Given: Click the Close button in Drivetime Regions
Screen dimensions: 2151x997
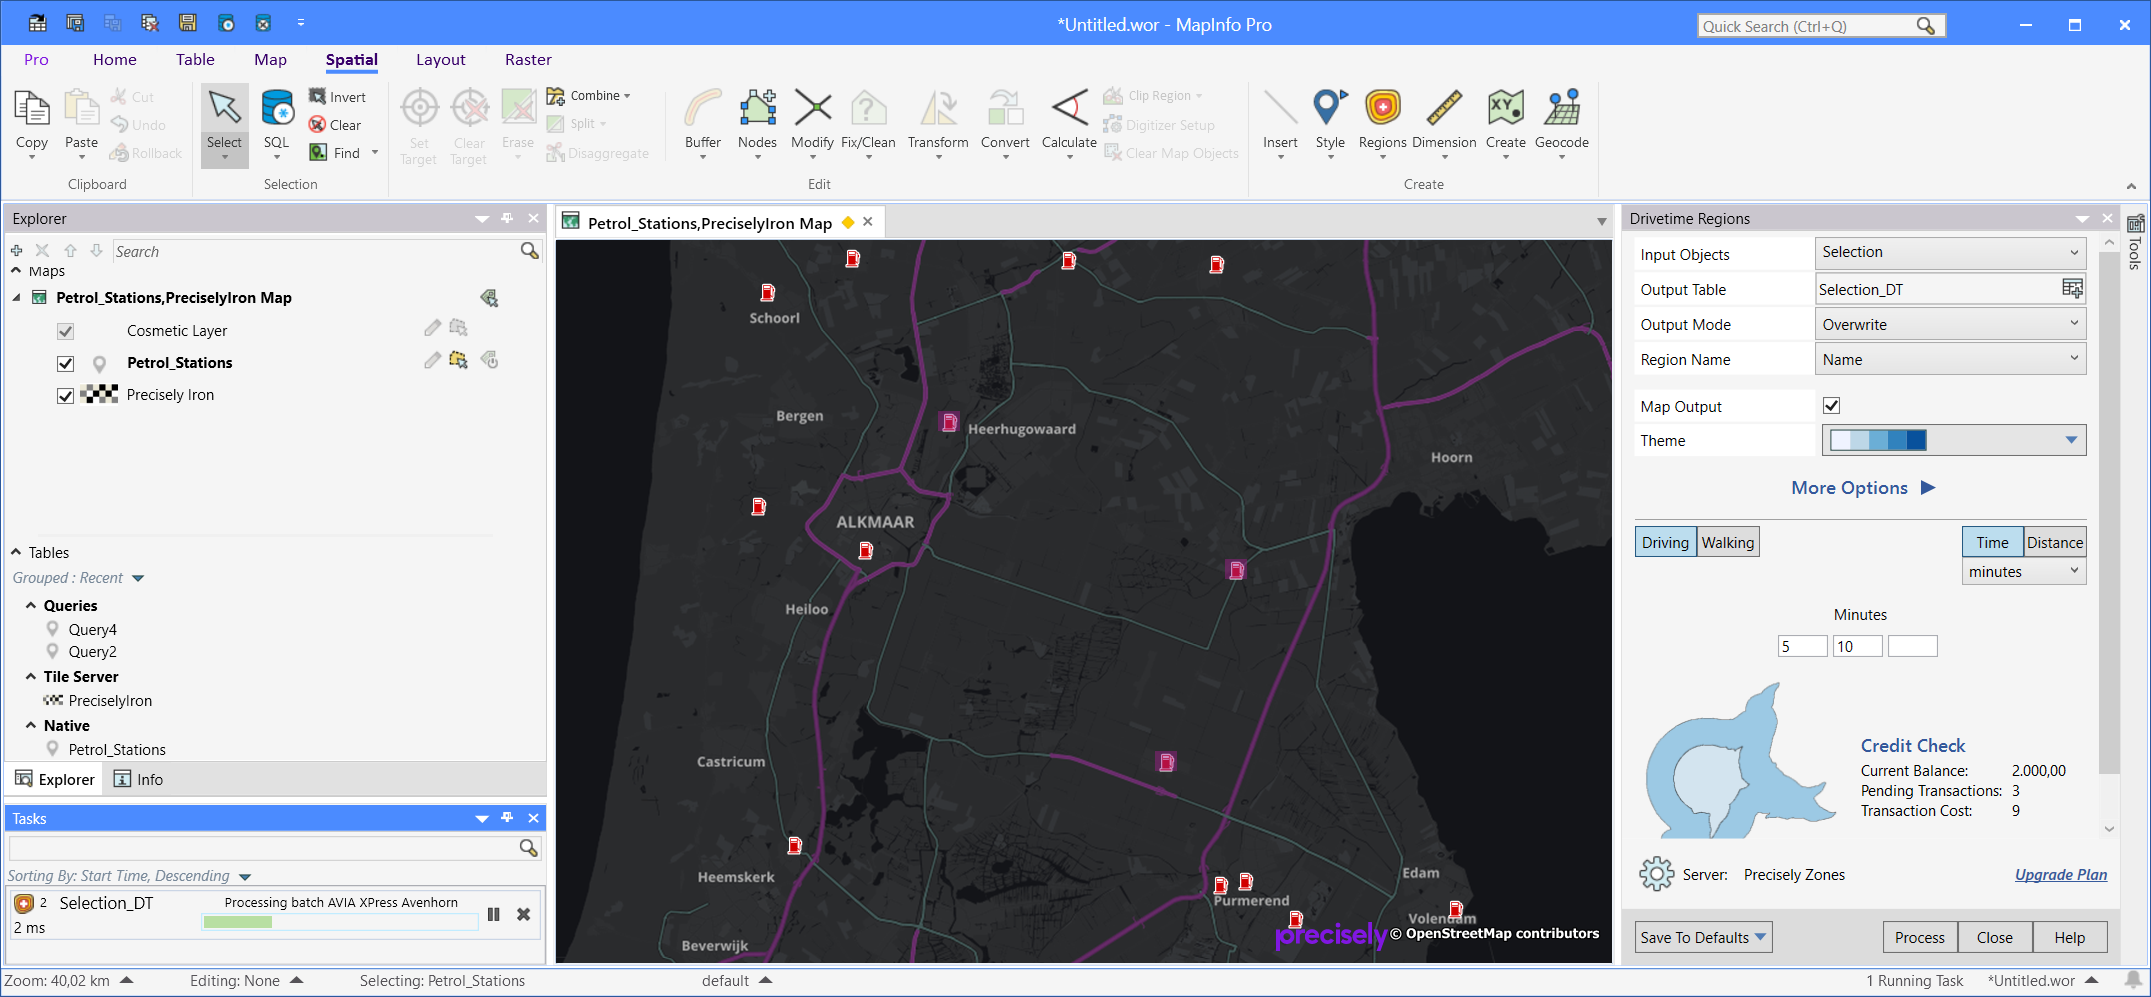Looking at the screenshot, I should click(x=1995, y=937).
